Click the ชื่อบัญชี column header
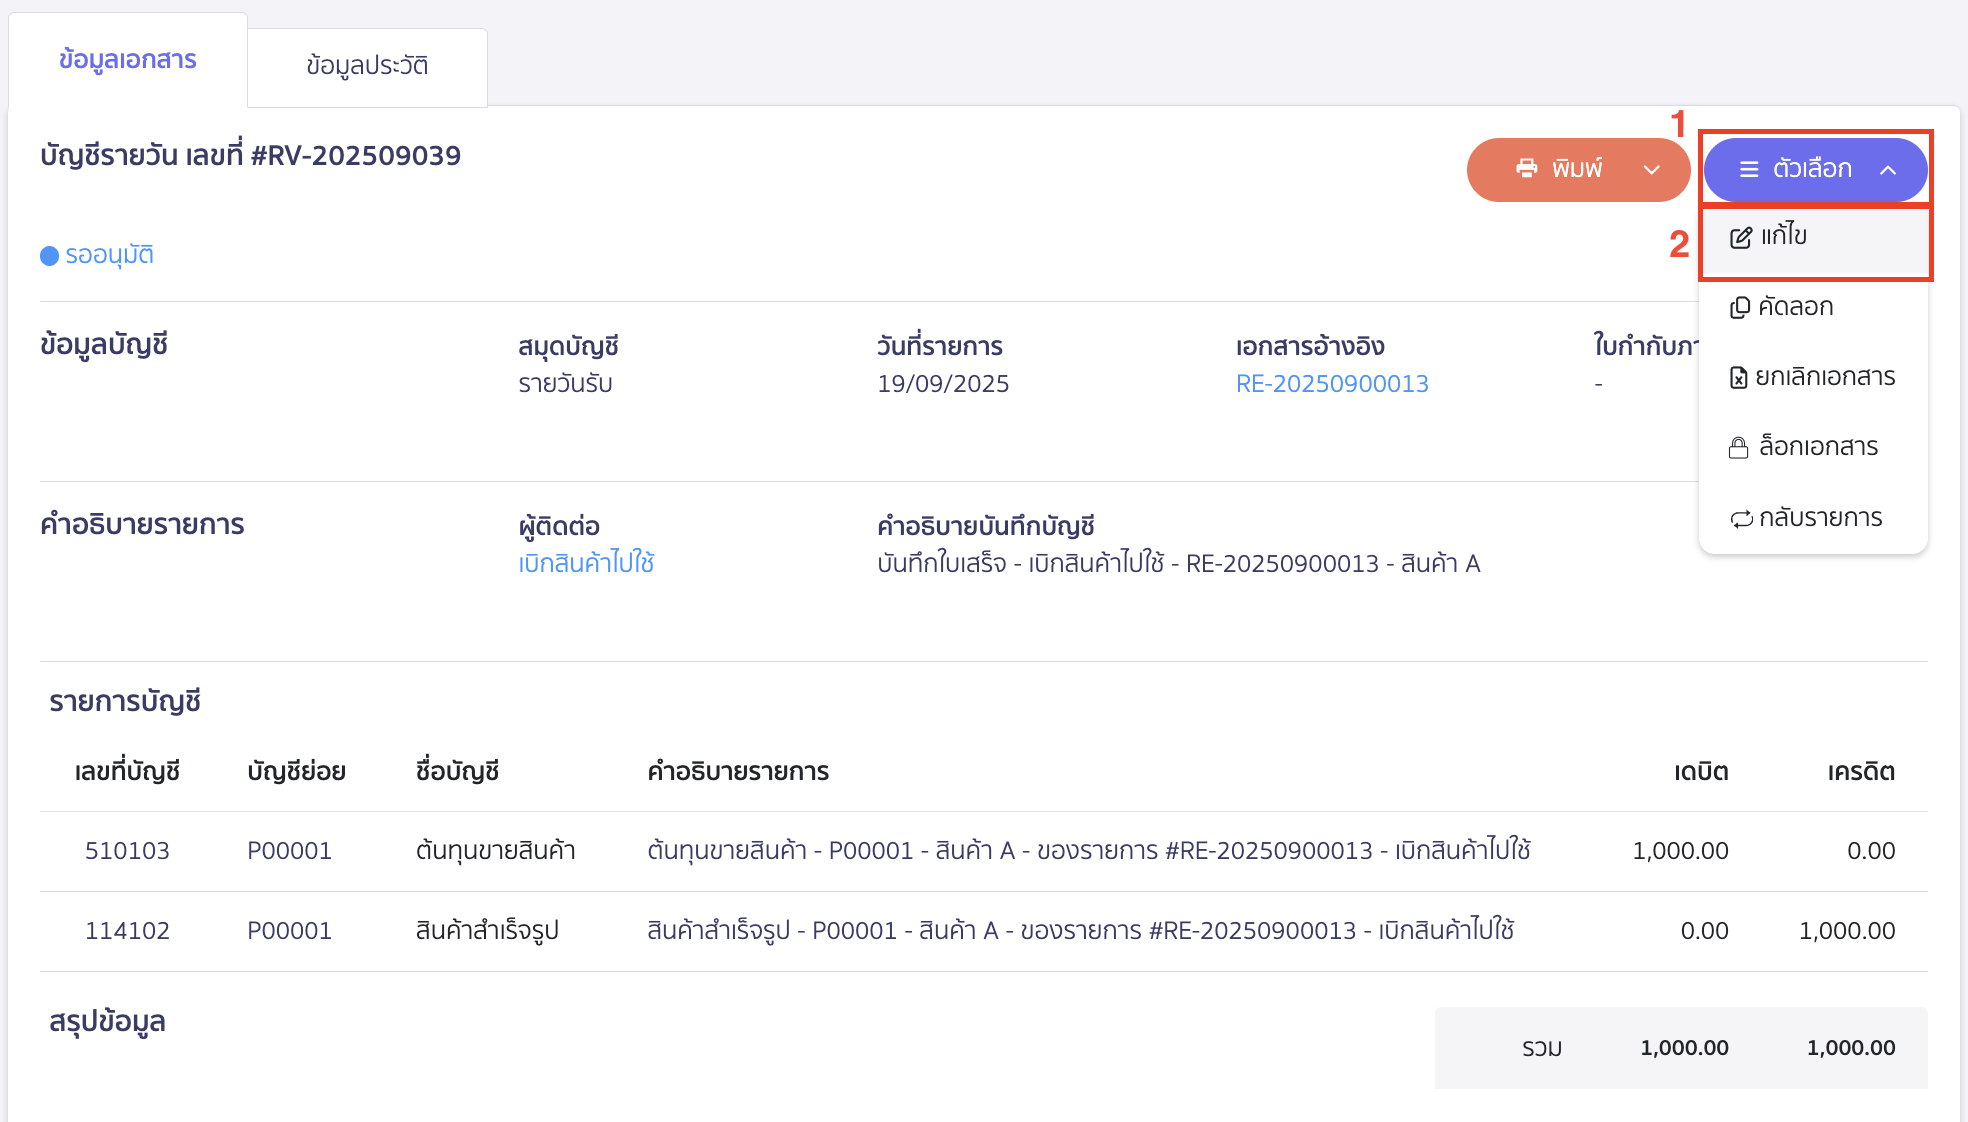This screenshot has height=1122, width=1968. 457,772
